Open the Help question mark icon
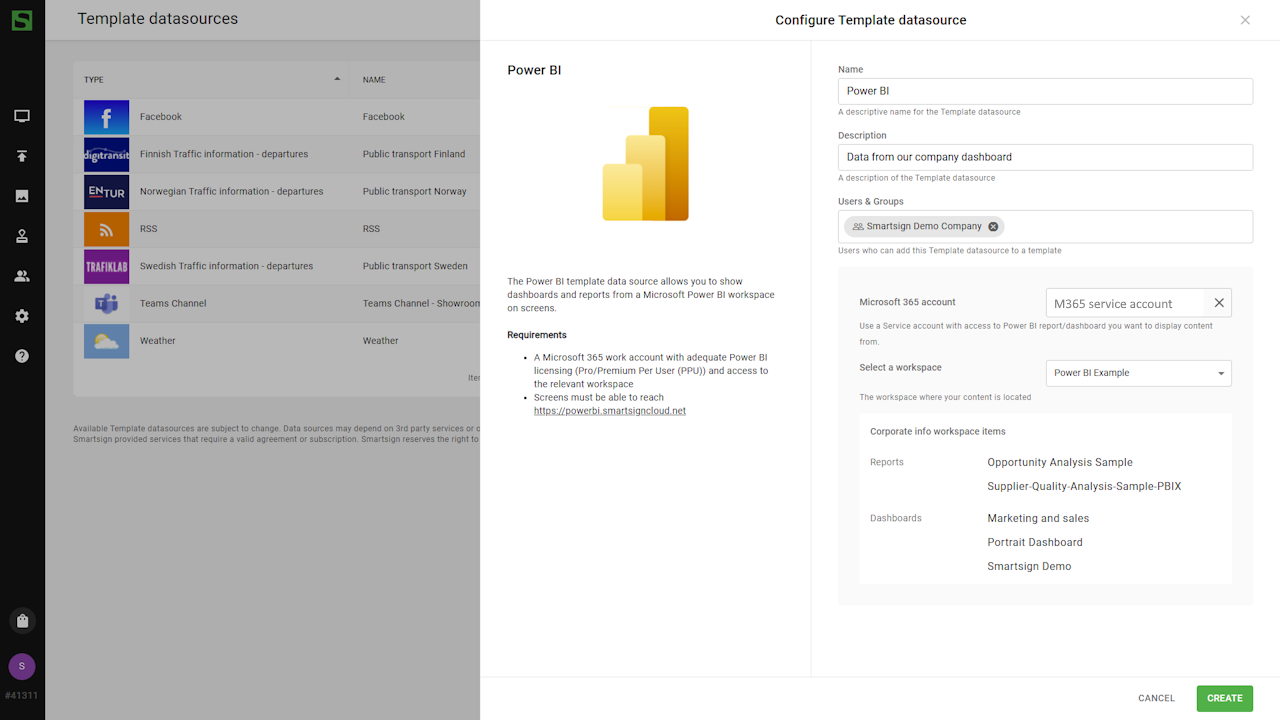This screenshot has height=720, width=1280. (x=22, y=356)
